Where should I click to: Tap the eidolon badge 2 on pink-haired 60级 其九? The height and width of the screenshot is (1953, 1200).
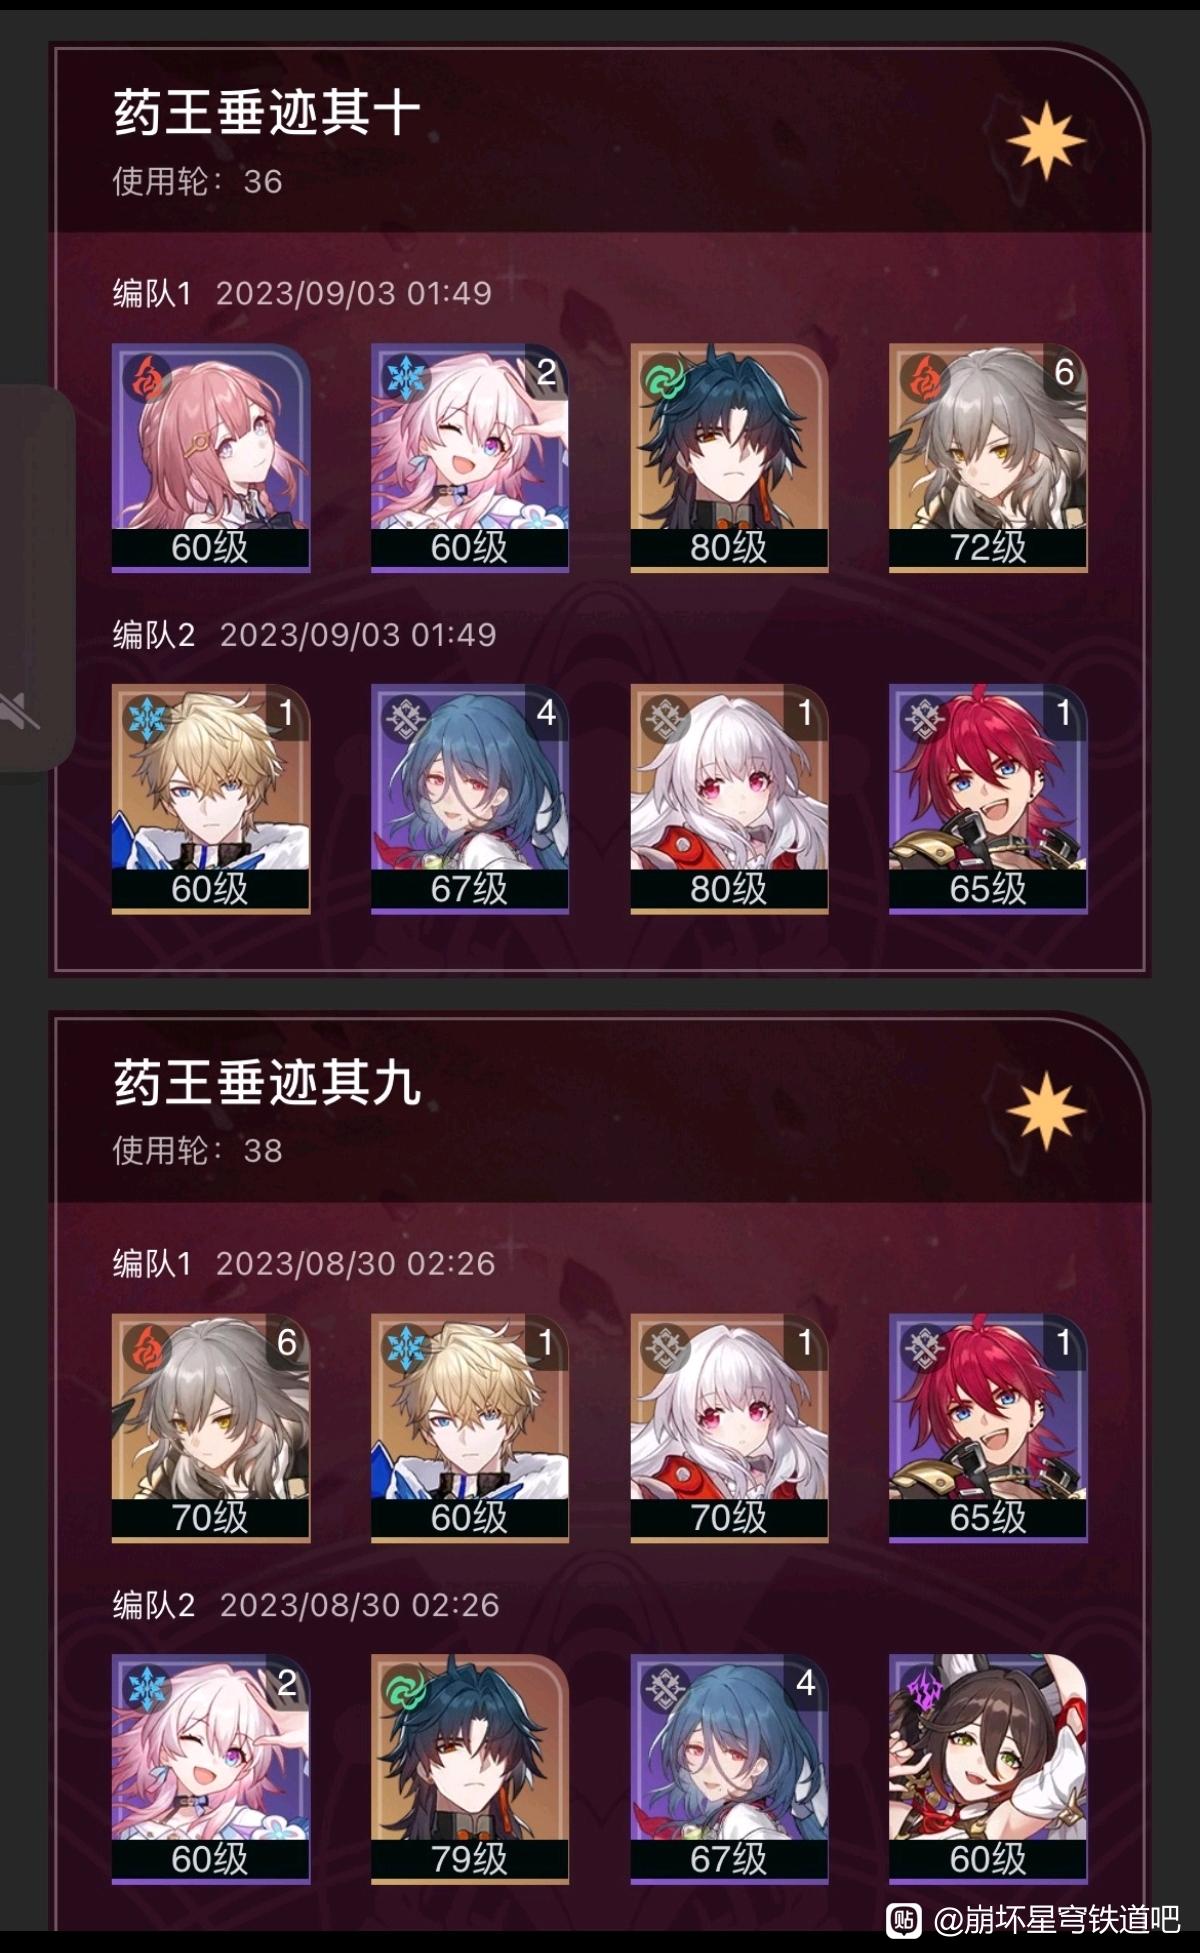(286, 1683)
